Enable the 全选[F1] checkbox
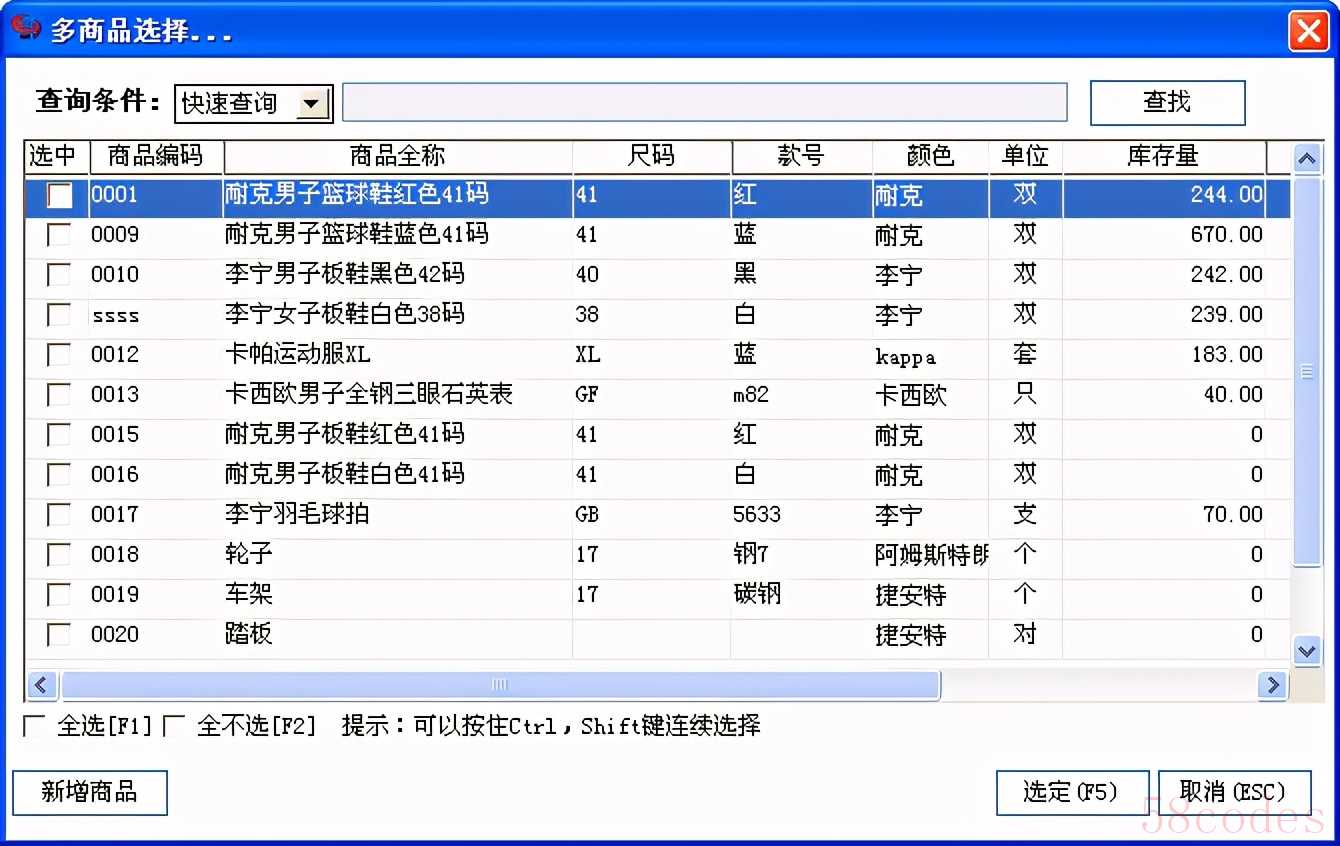This screenshot has height=846, width=1340. pyautogui.click(x=35, y=726)
